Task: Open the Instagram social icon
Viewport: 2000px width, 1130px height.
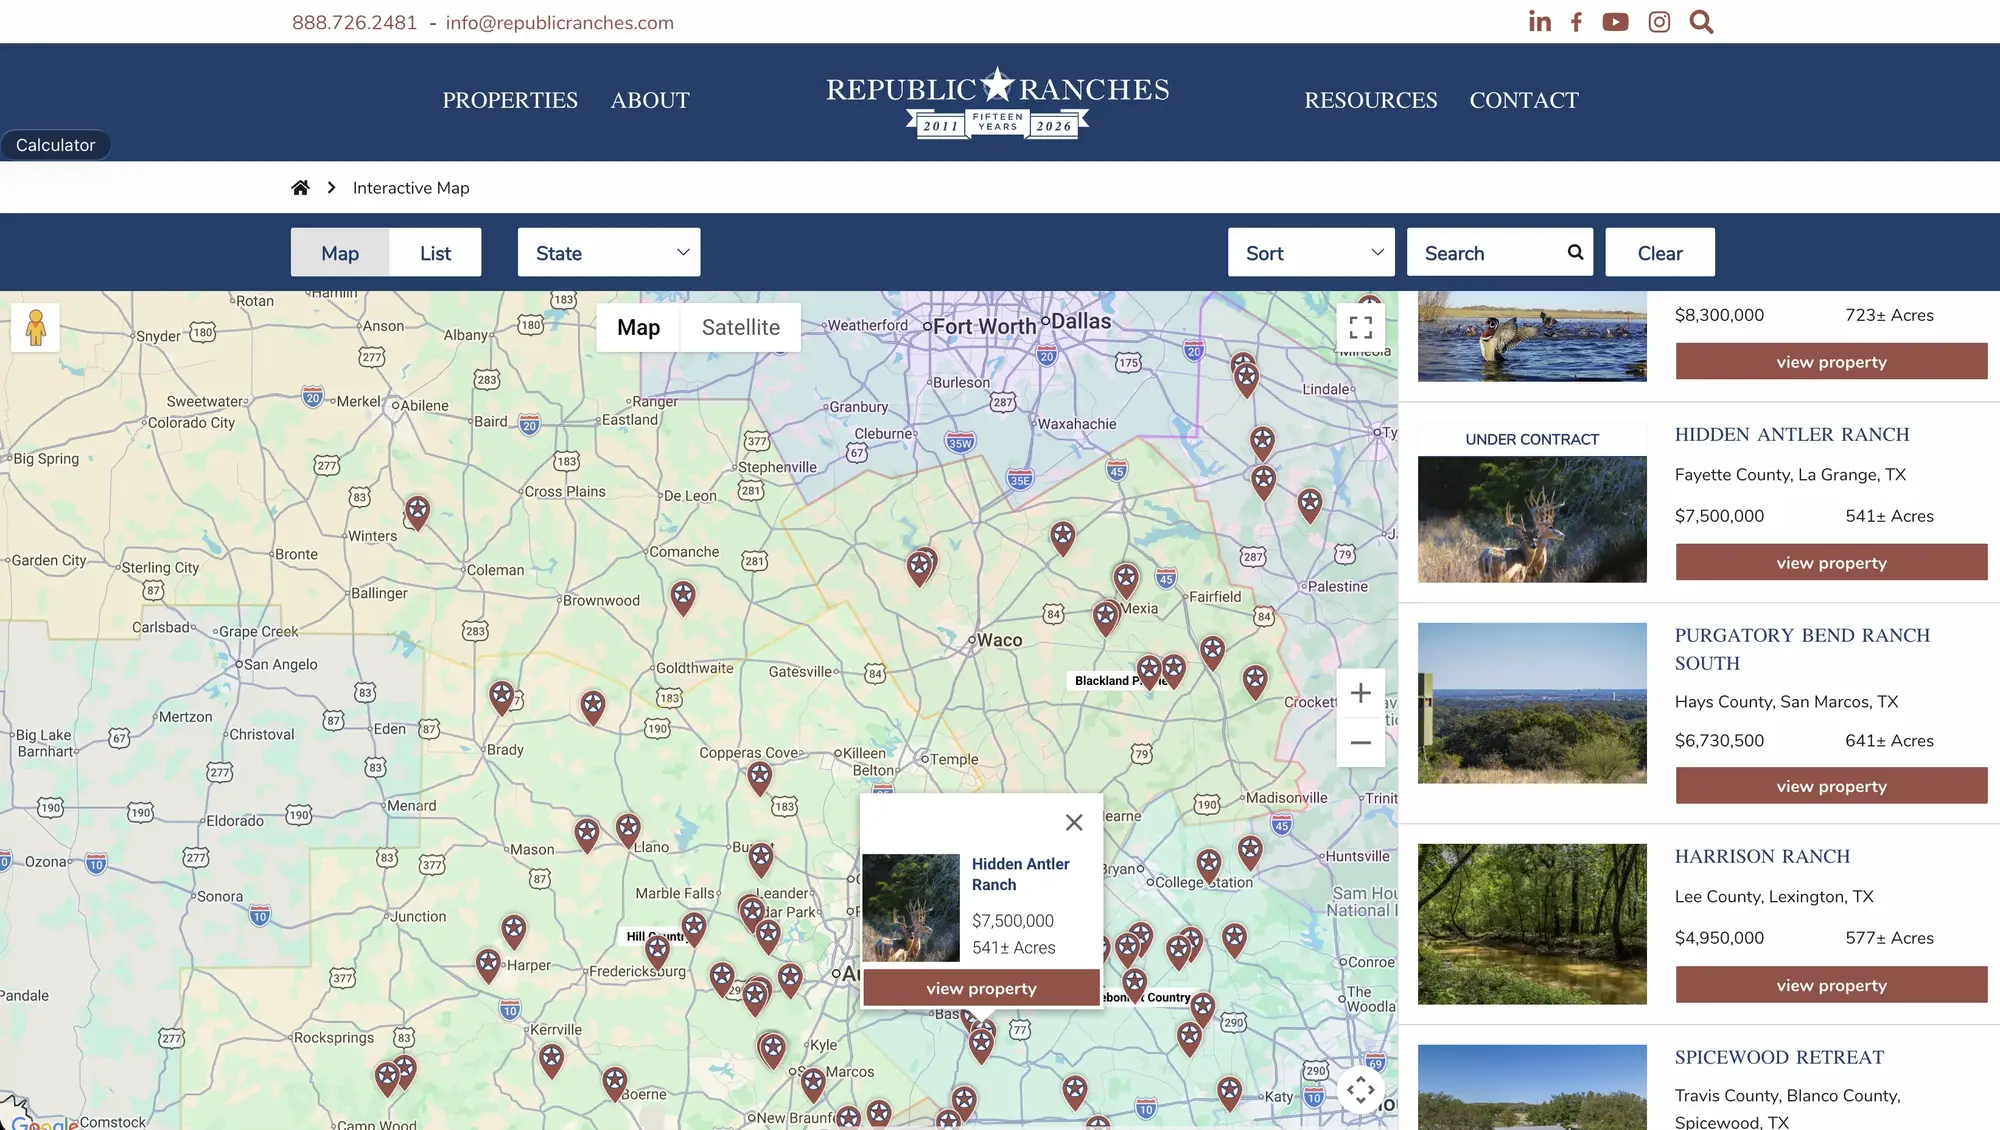Action: tap(1659, 22)
